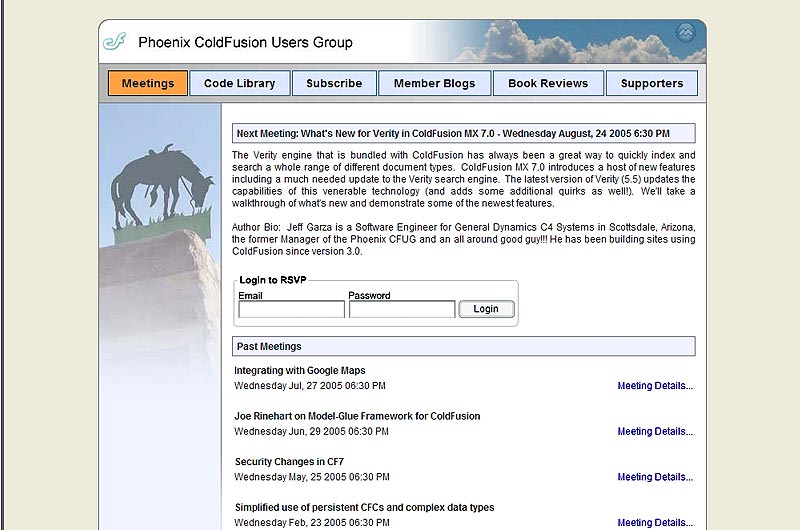Click the Author Bio paragraph about Jeff Garza
The image size is (800, 530).
click(x=463, y=239)
